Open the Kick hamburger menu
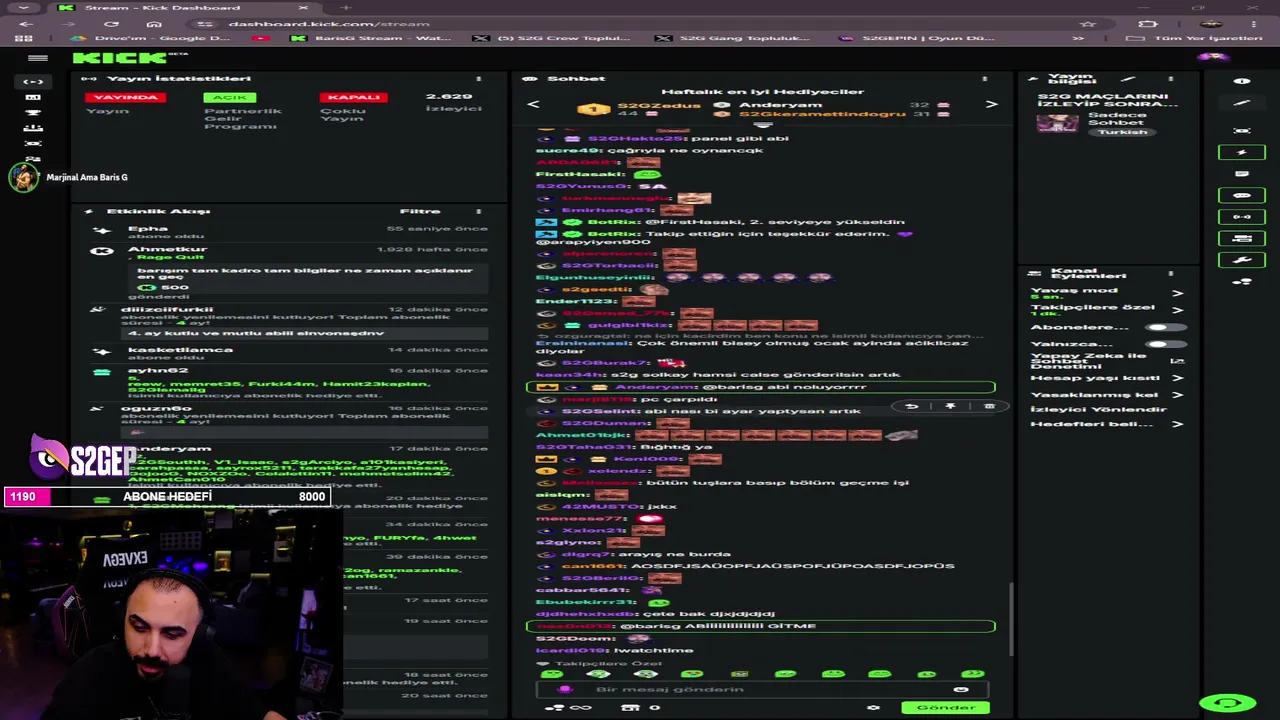1280x720 pixels. pyautogui.click(x=38, y=58)
